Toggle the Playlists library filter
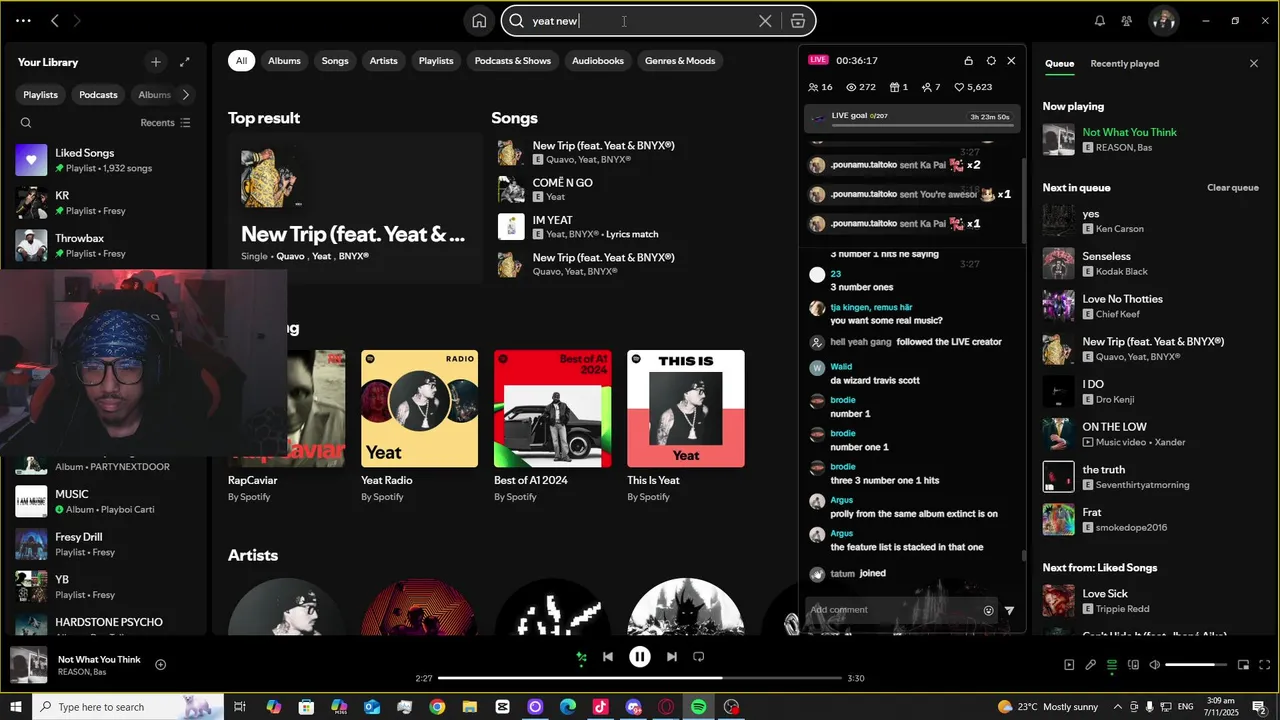This screenshot has height=720, width=1280. tap(40, 95)
